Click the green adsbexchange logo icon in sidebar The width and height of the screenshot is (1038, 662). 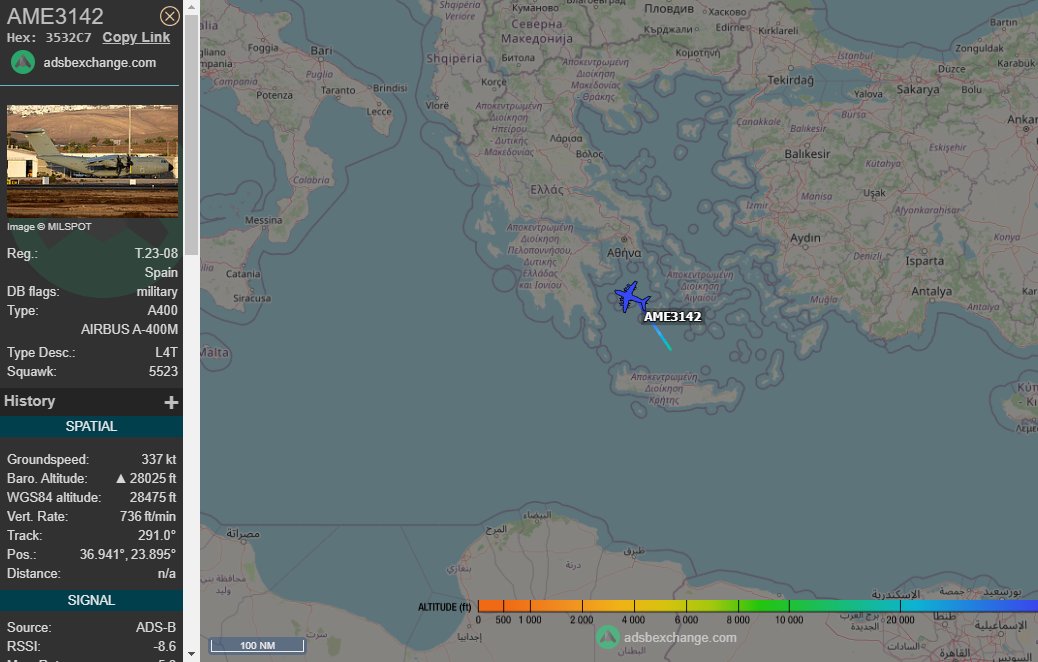23,62
